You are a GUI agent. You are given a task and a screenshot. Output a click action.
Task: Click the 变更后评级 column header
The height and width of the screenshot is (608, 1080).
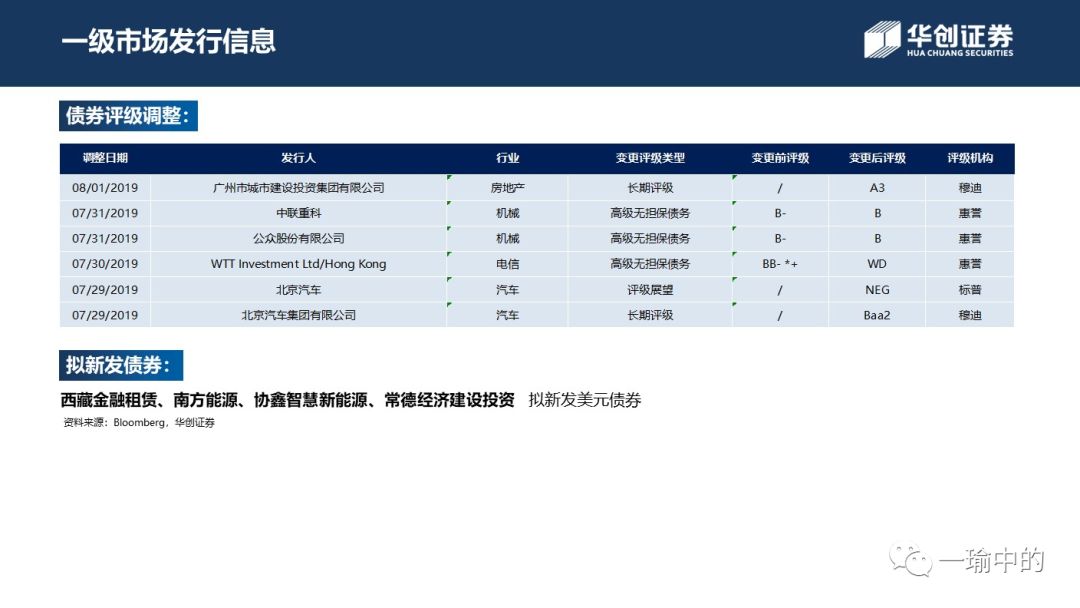(x=877, y=158)
